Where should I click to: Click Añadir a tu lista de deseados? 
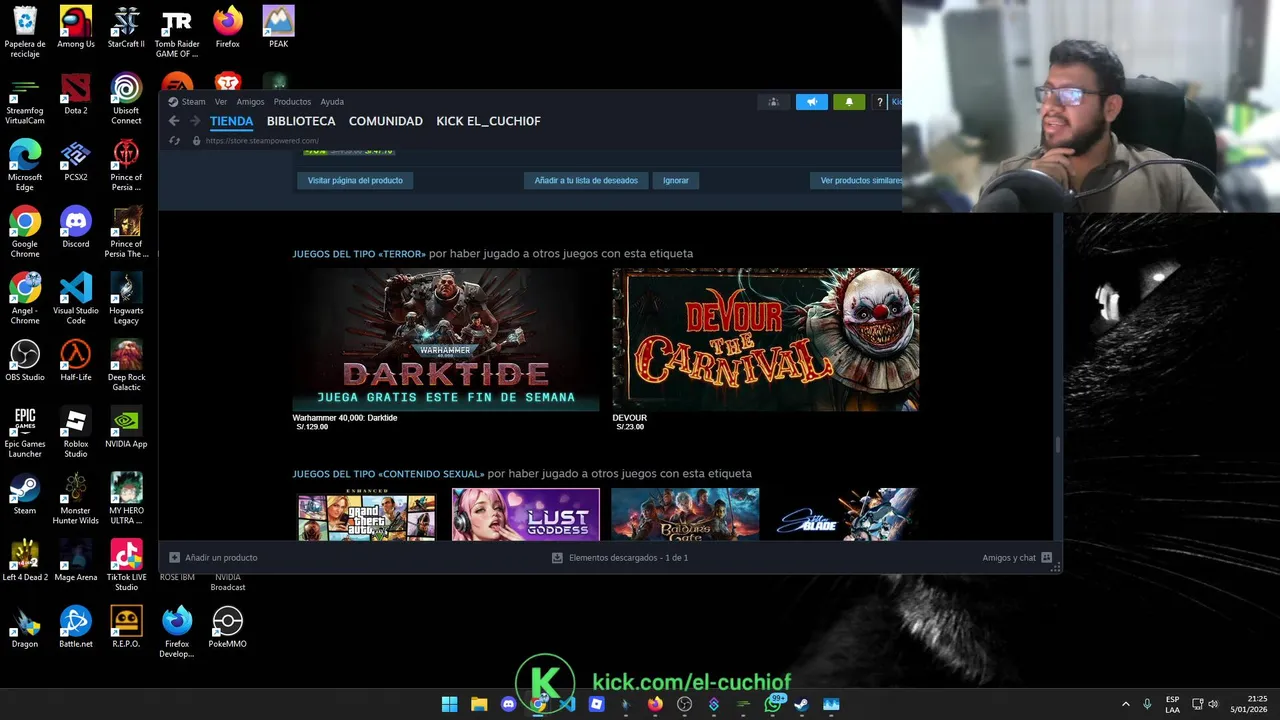coord(586,180)
